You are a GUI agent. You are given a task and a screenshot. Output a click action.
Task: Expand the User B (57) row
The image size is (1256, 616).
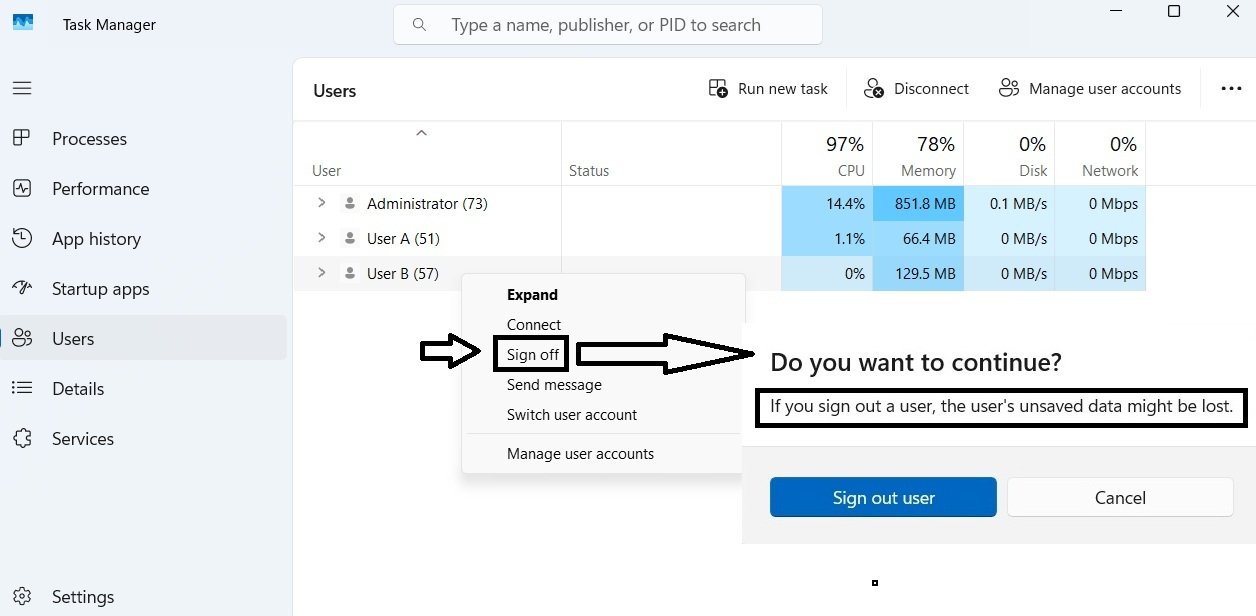point(321,273)
